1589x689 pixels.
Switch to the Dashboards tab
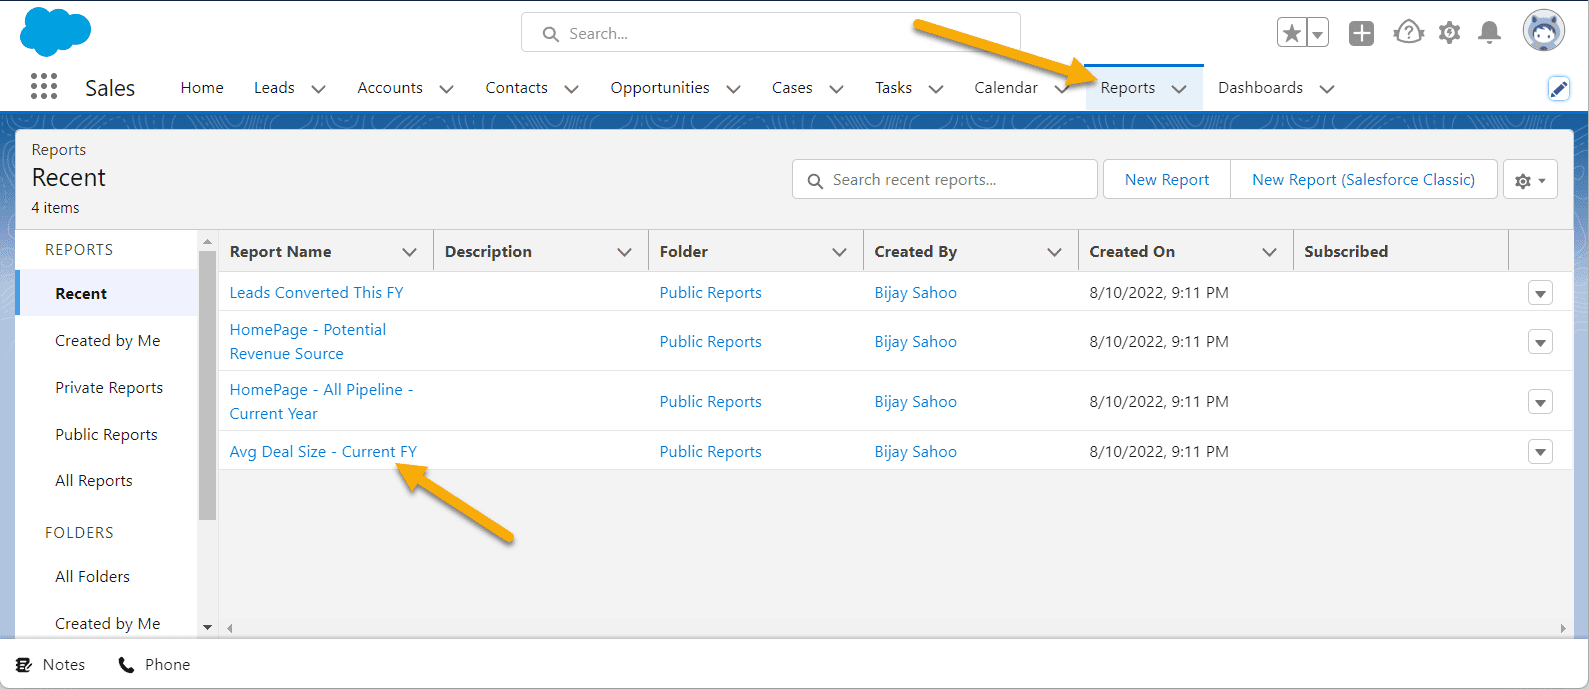pyautogui.click(x=1260, y=88)
